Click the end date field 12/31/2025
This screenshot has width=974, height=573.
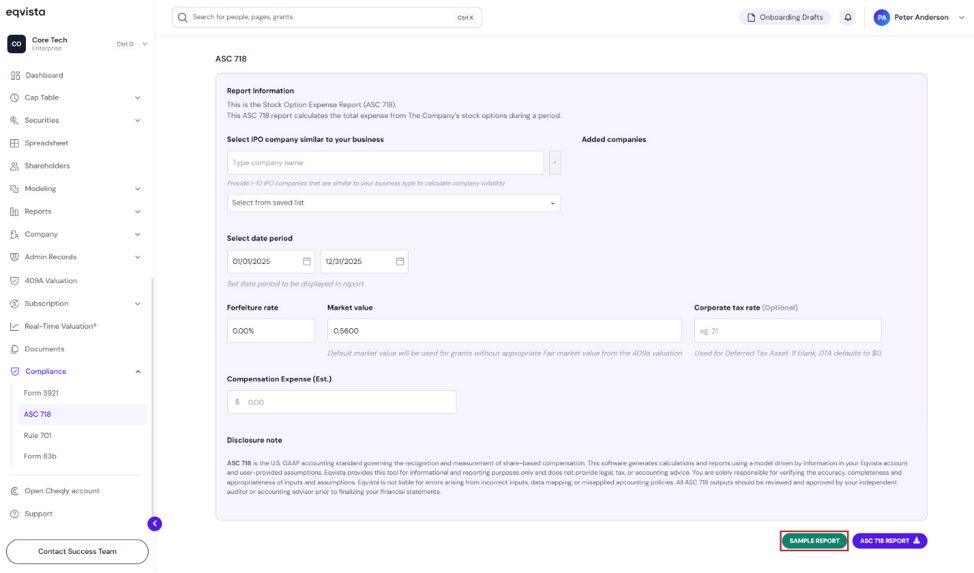pyautogui.click(x=364, y=262)
